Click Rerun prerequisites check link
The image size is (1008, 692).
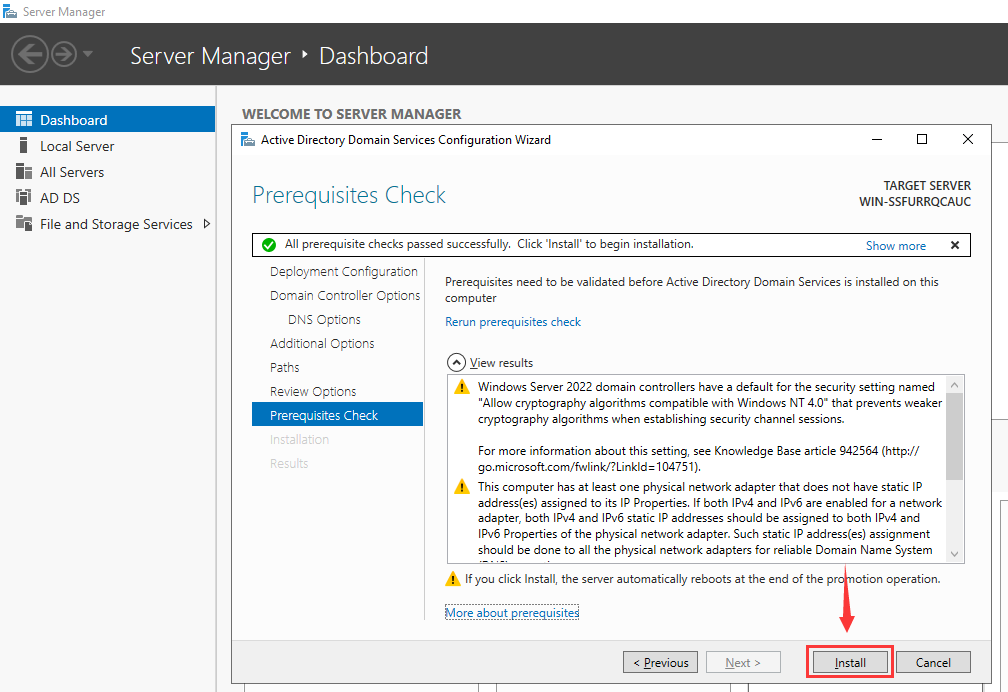point(512,322)
